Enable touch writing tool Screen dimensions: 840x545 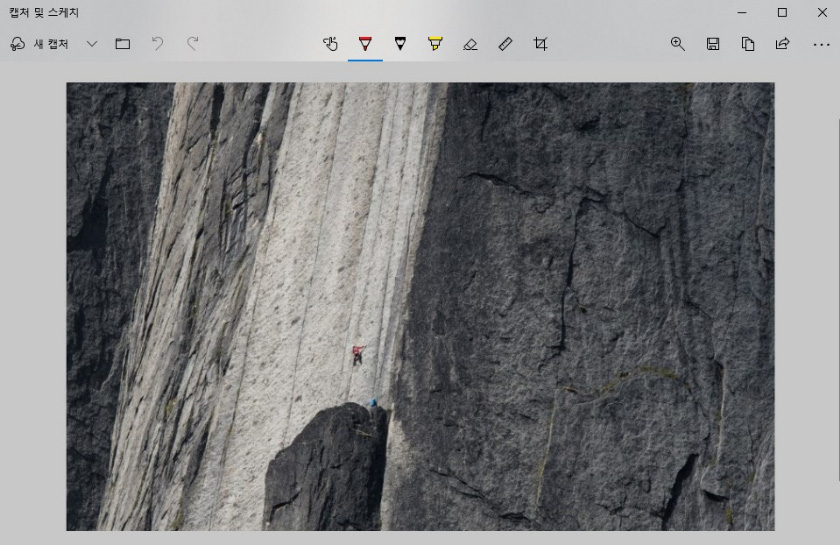pos(330,44)
